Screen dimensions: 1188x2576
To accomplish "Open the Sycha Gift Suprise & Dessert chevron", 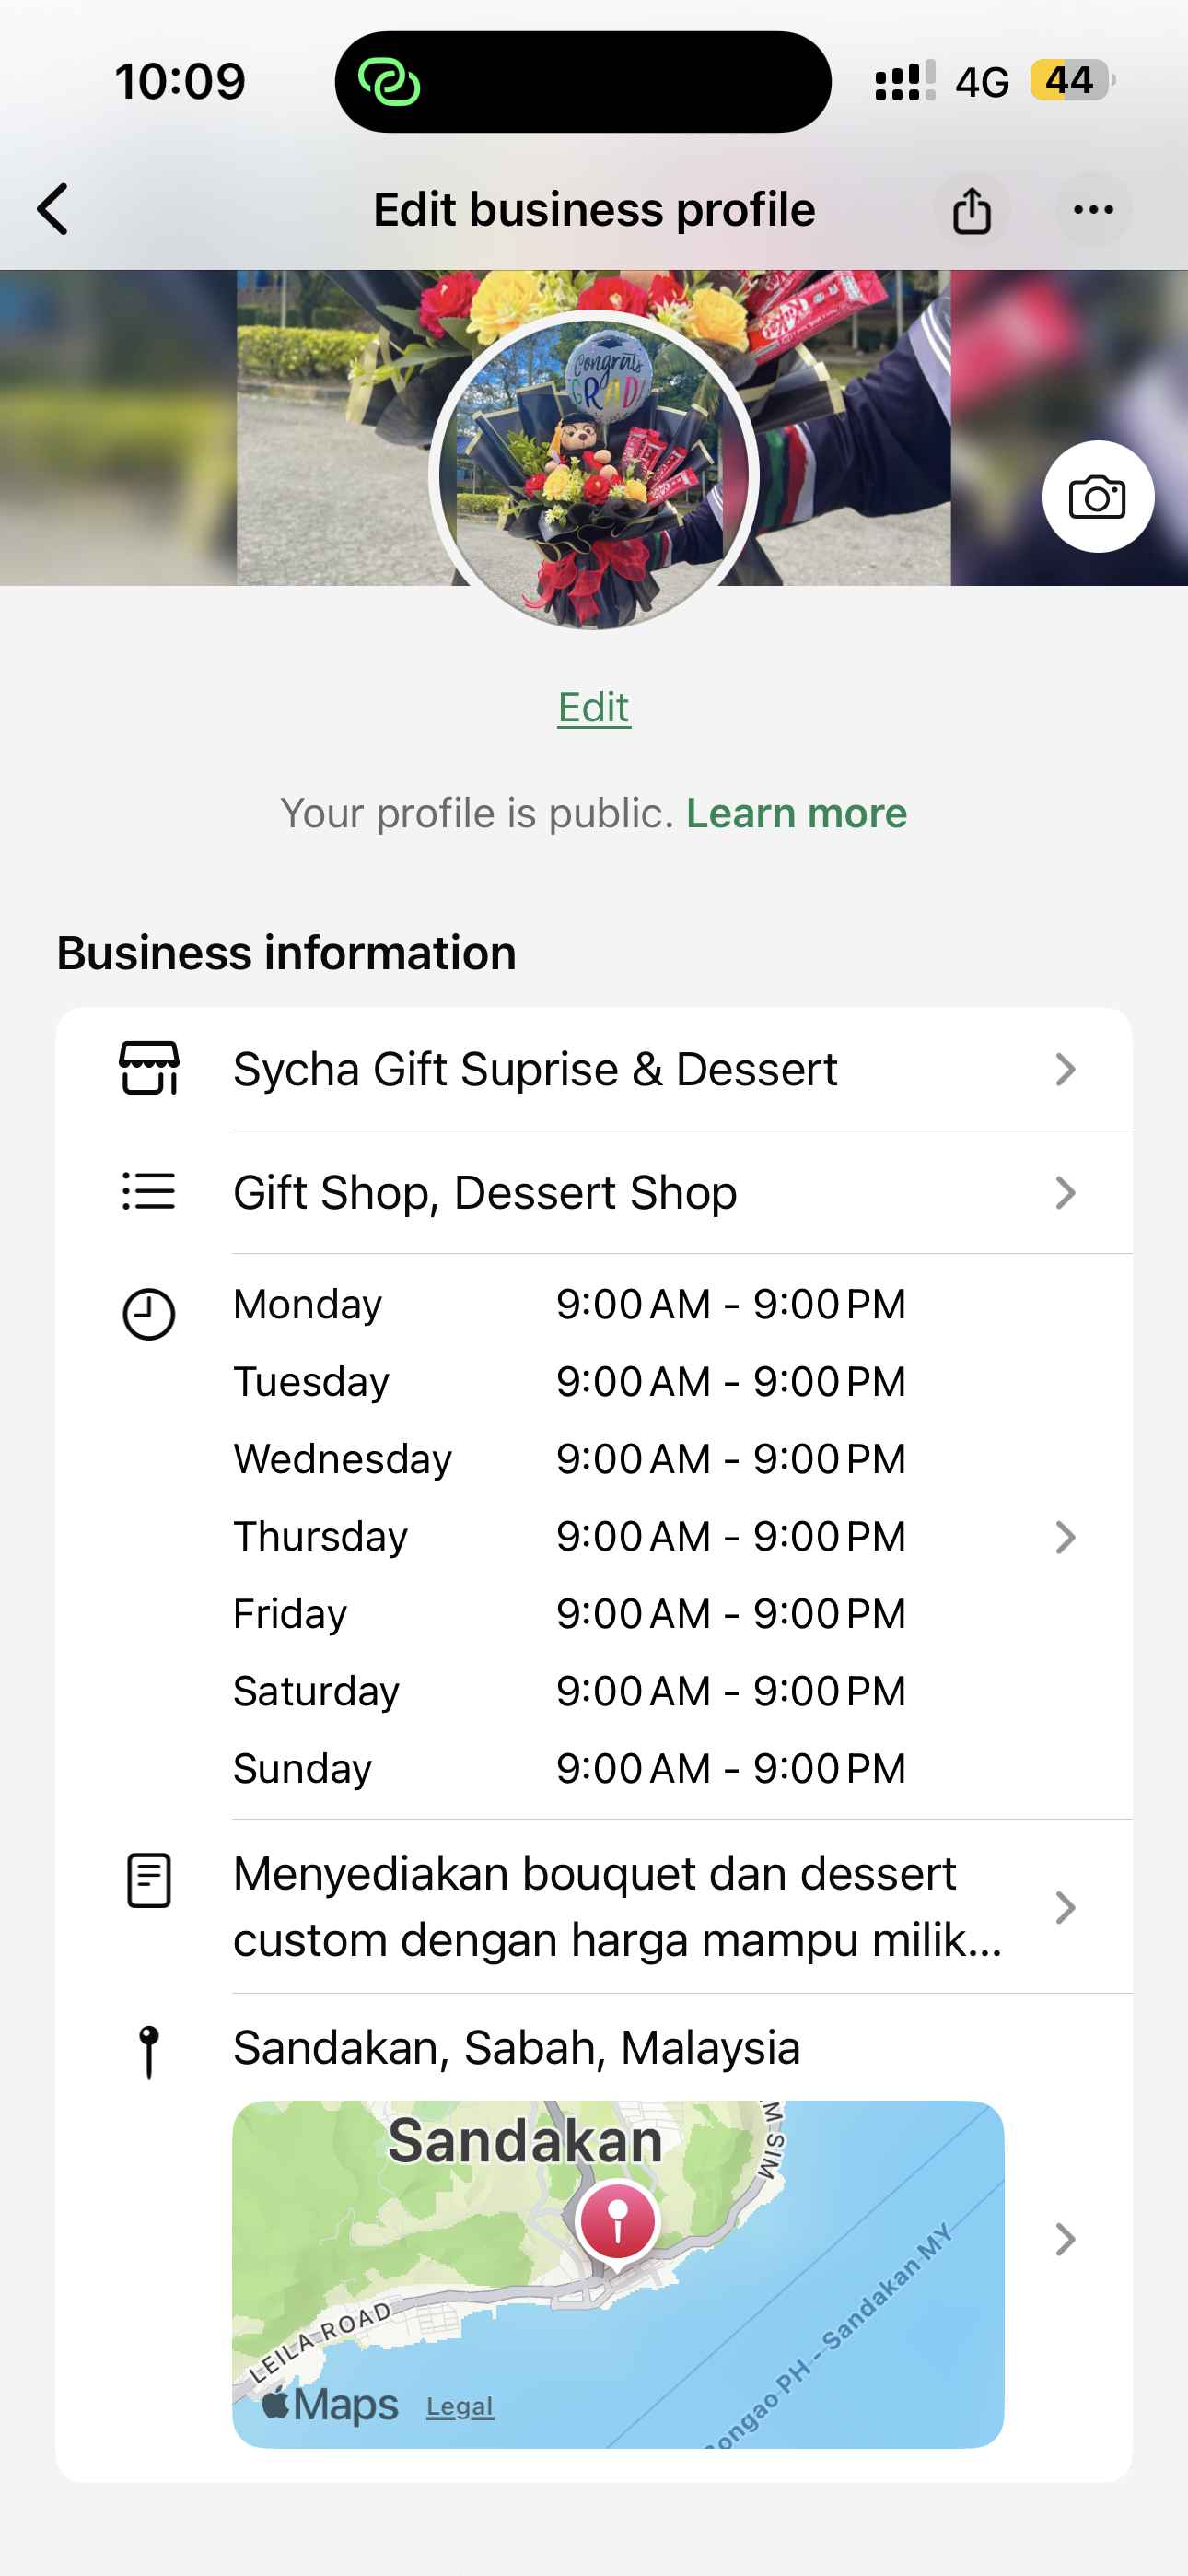I will (1065, 1069).
